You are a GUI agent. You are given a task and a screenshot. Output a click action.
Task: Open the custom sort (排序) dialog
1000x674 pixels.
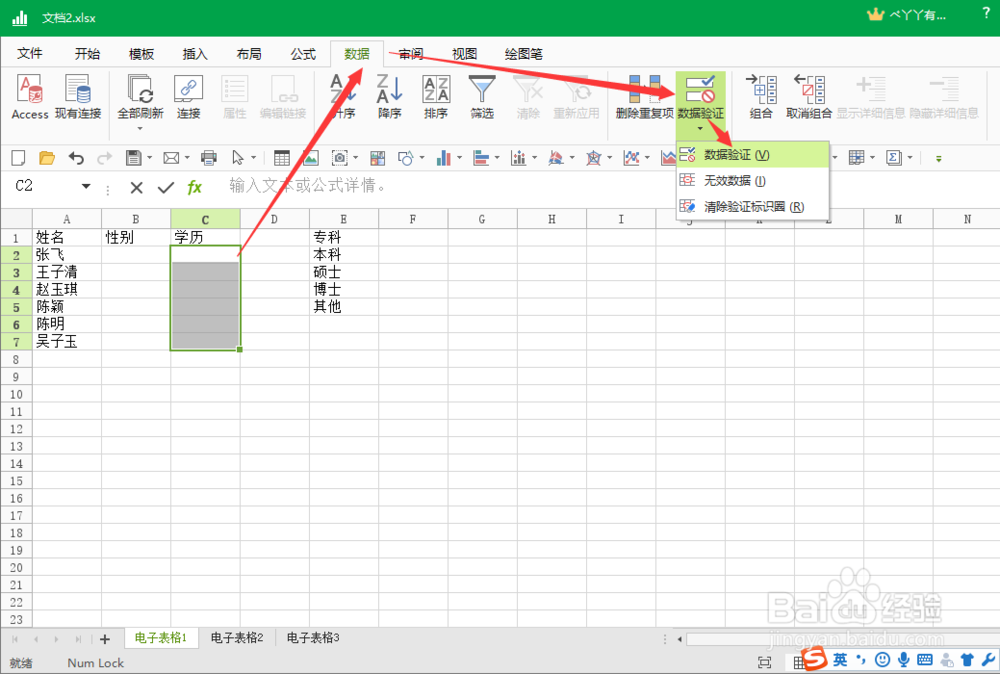pyautogui.click(x=436, y=96)
